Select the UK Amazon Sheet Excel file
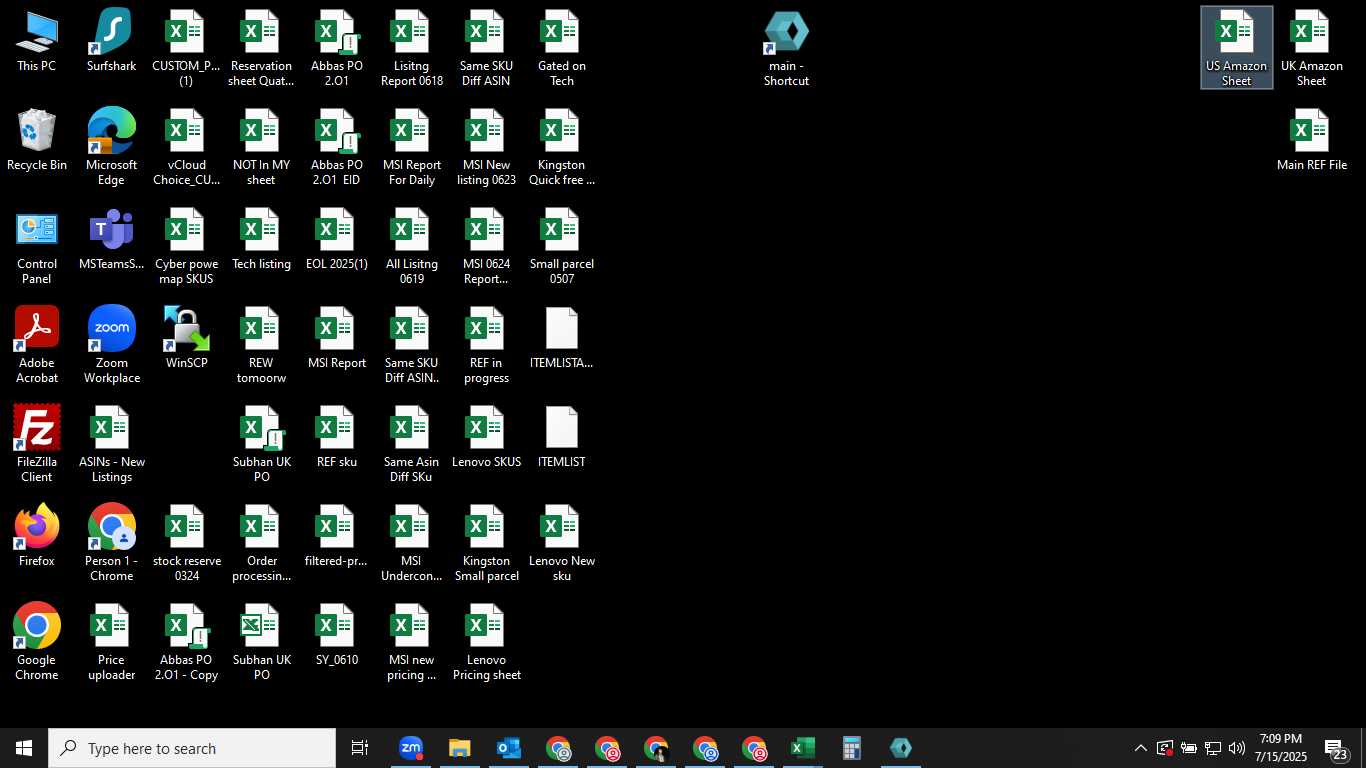The image size is (1366, 768). (x=1311, y=49)
